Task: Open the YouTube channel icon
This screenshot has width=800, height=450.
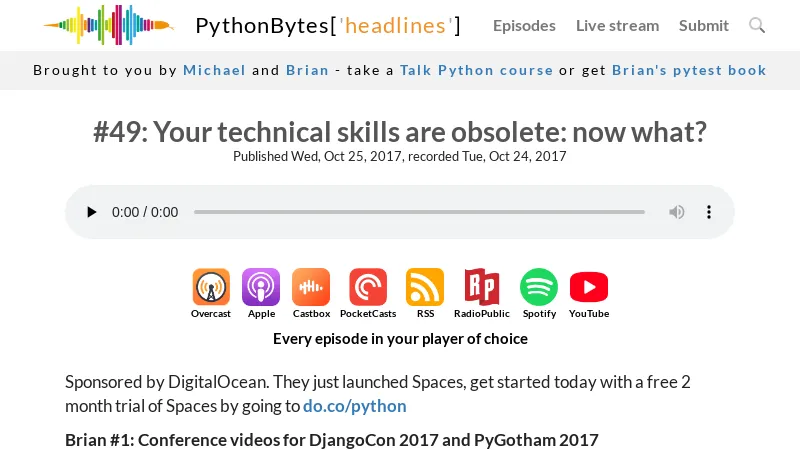Action: click(x=589, y=287)
